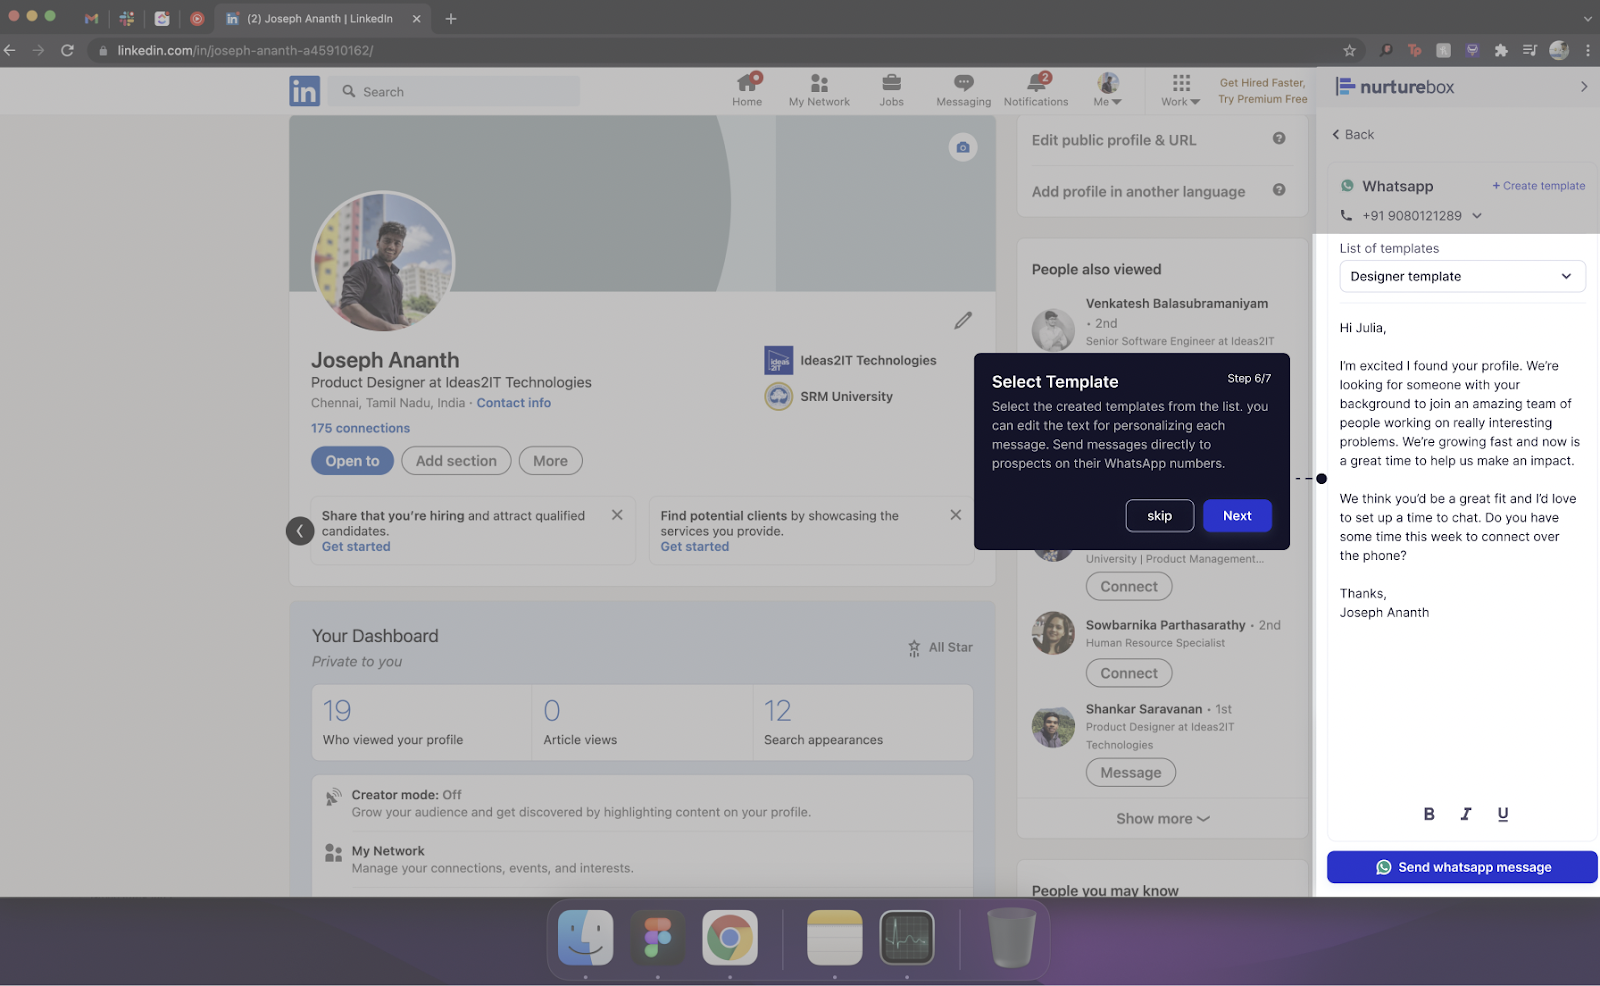The width and height of the screenshot is (1600, 986).
Task: Open the Chrome Extensions puzzle icon
Action: point(1501,50)
